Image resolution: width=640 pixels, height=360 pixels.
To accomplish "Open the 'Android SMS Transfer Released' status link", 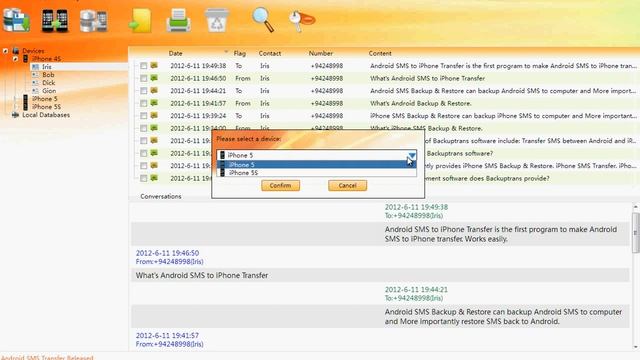I will point(47,357).
